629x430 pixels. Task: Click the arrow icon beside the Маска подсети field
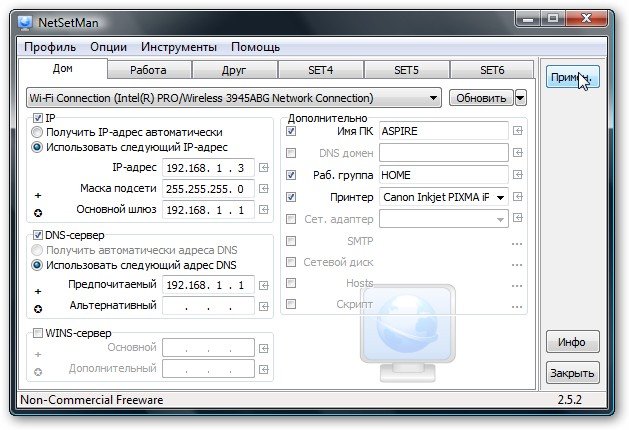click(264, 188)
